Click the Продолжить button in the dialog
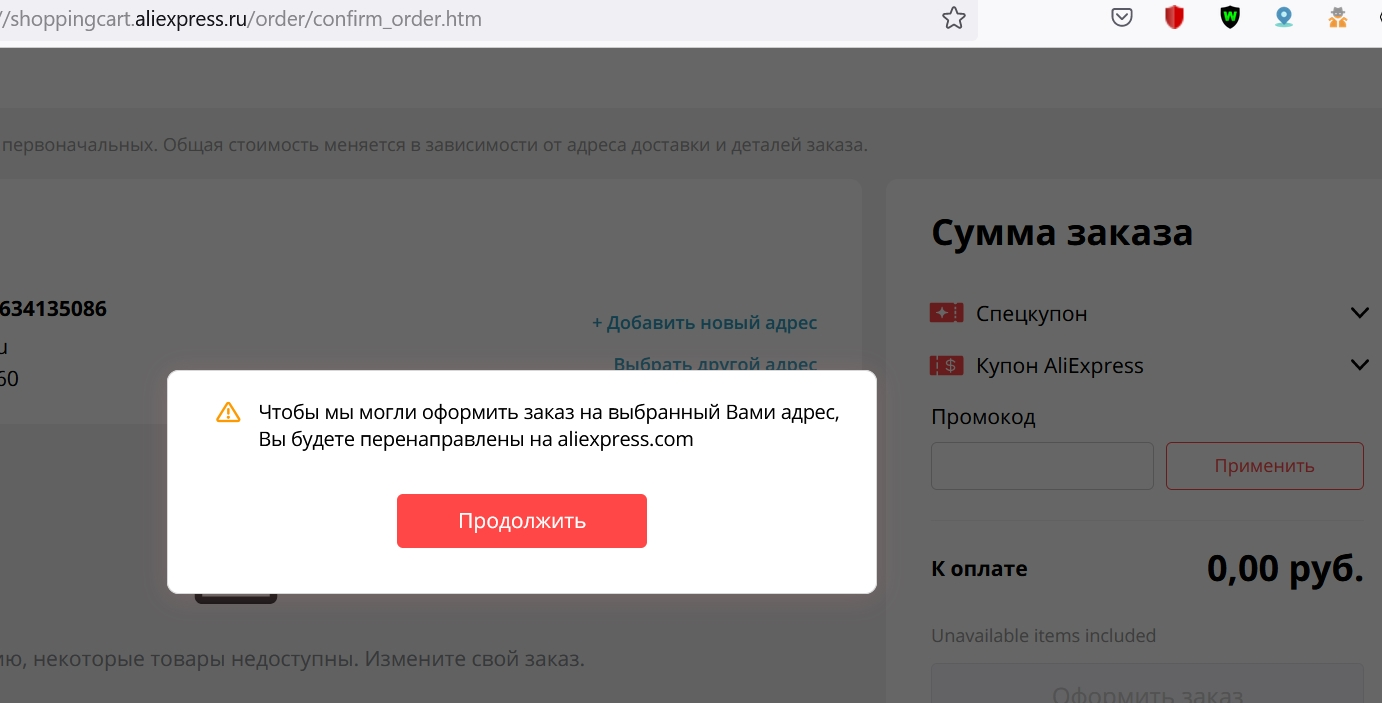 [x=522, y=521]
